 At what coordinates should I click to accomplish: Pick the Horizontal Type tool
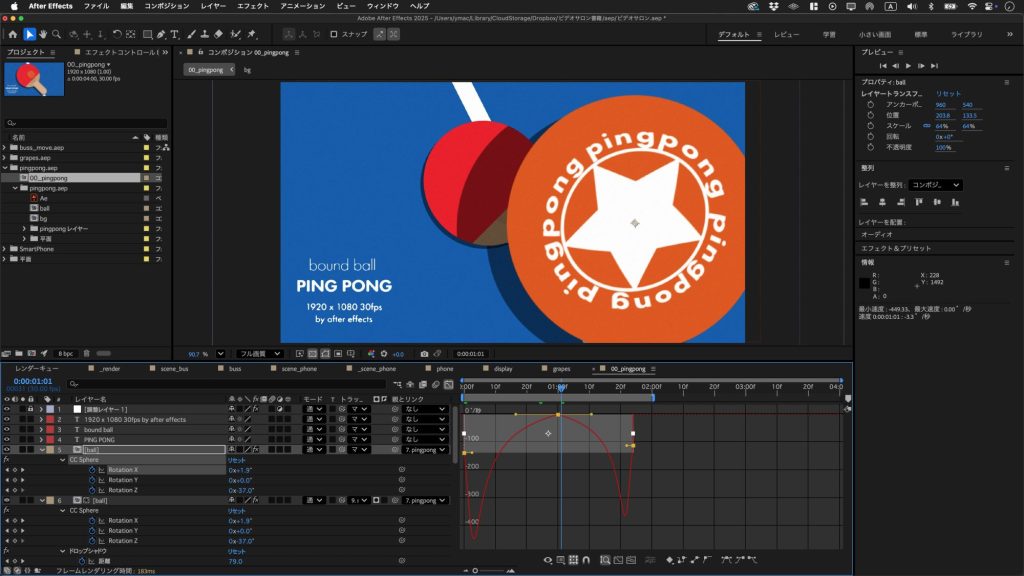[176, 34]
